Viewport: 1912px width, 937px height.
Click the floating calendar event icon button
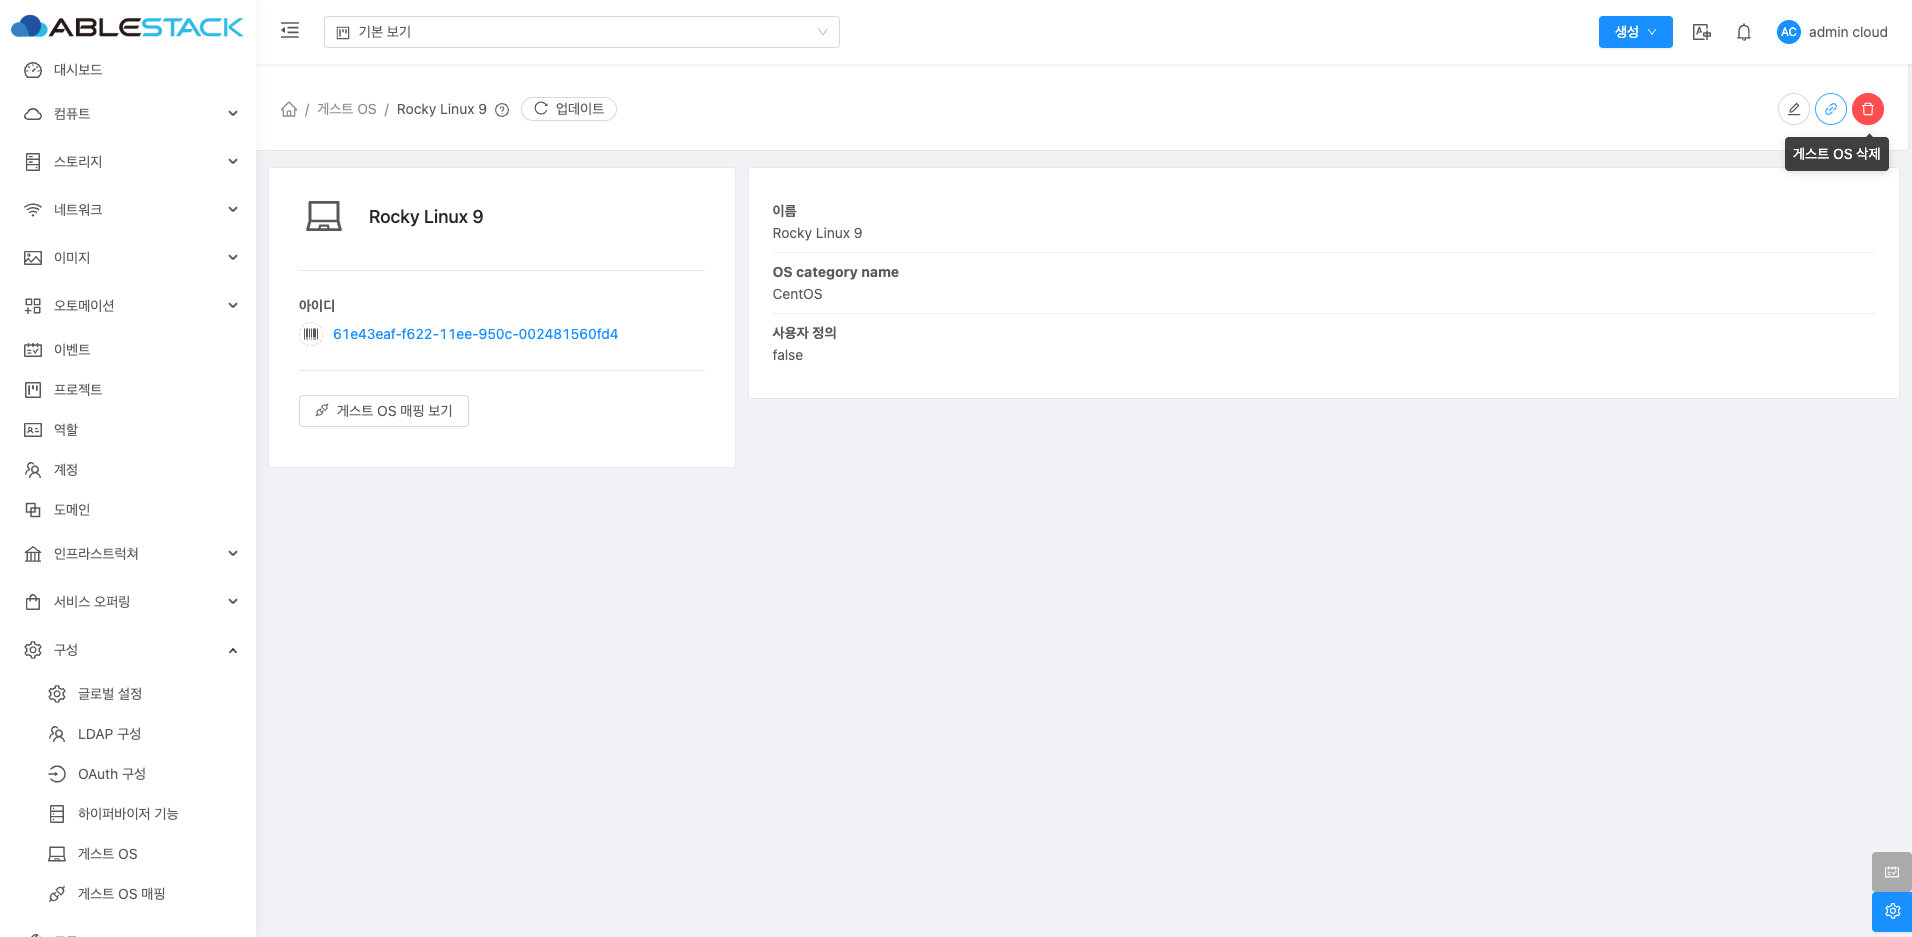(x=1892, y=872)
